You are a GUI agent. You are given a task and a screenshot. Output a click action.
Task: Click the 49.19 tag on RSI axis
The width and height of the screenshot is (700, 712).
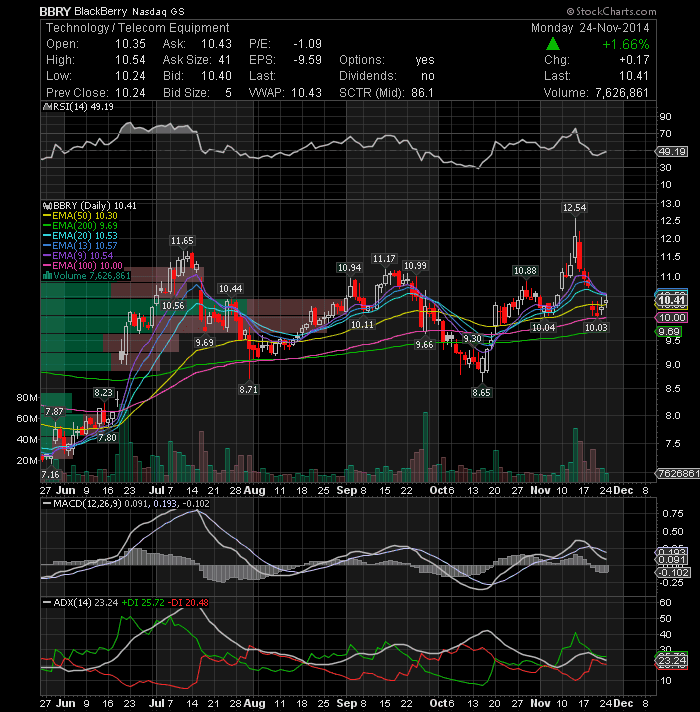pos(672,152)
